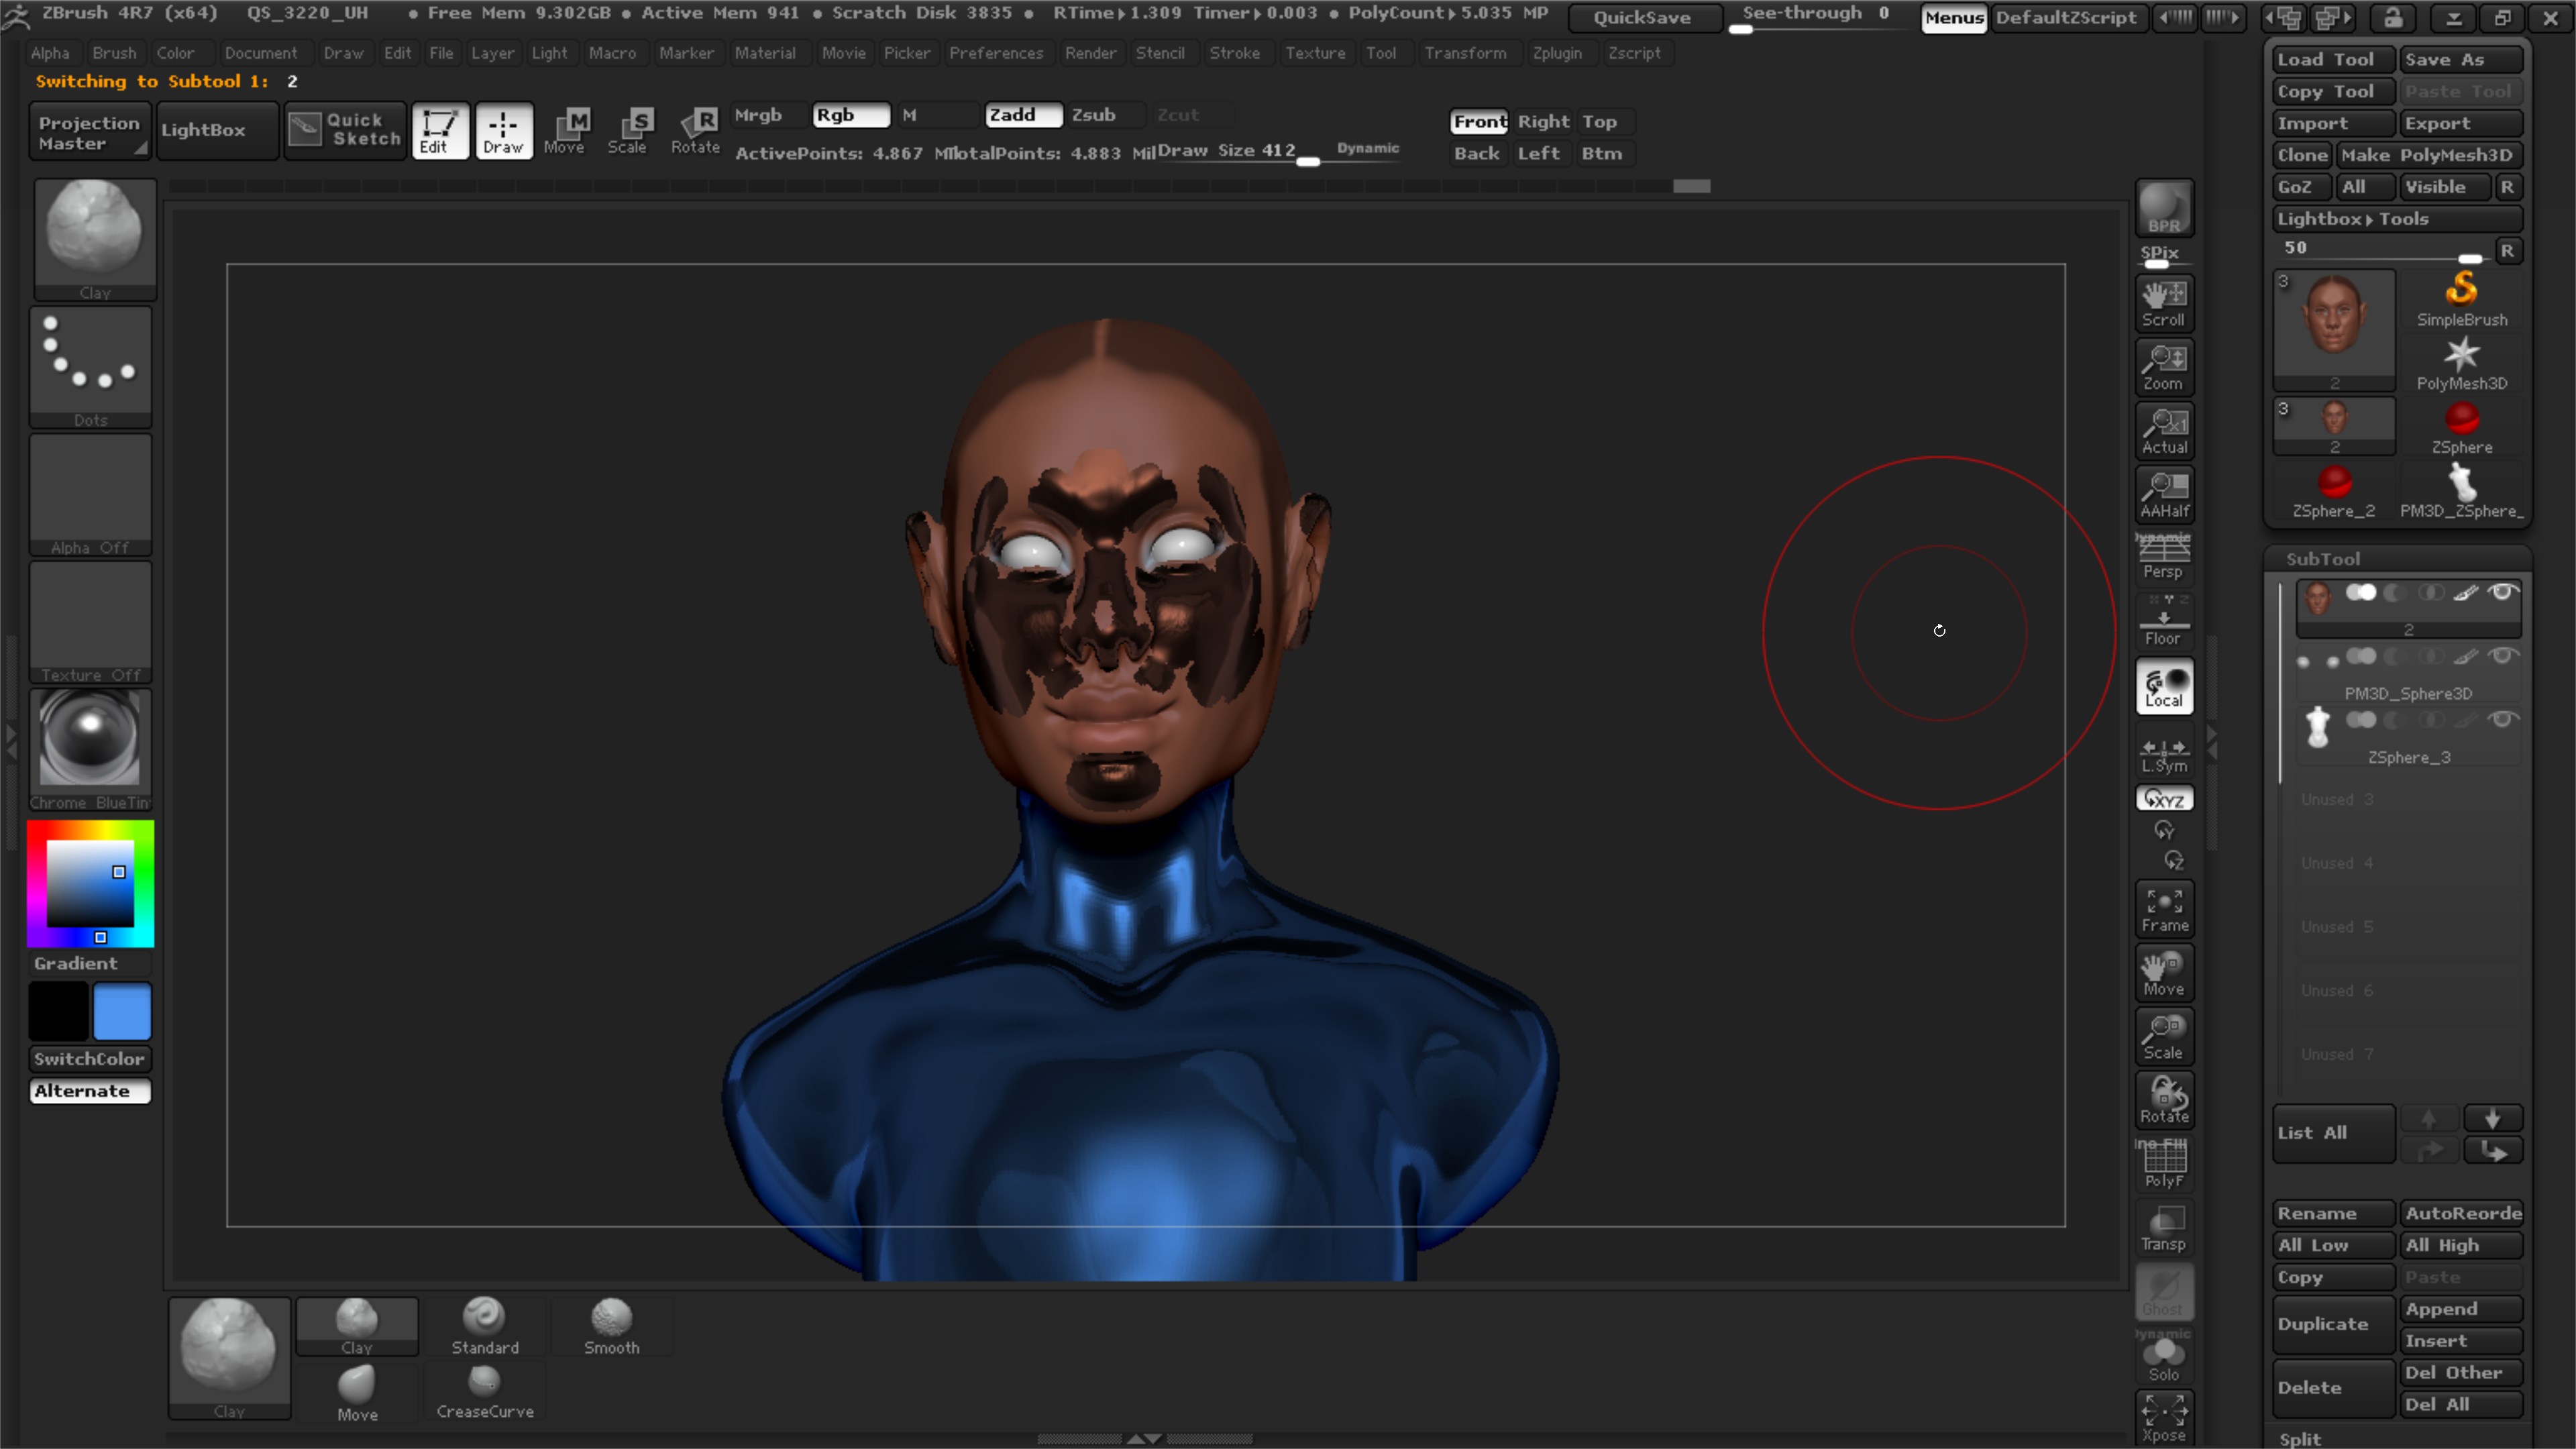This screenshot has width=2576, height=1449.
Task: Toggle Transp transparency mode
Action: coord(2164,1228)
